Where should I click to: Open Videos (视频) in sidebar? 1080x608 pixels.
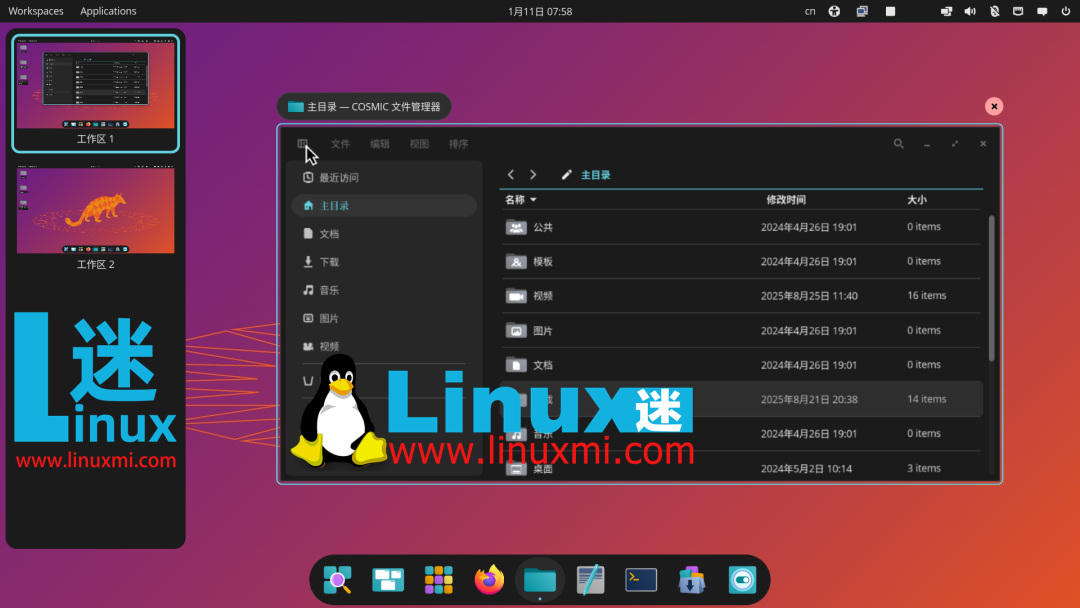click(384, 346)
